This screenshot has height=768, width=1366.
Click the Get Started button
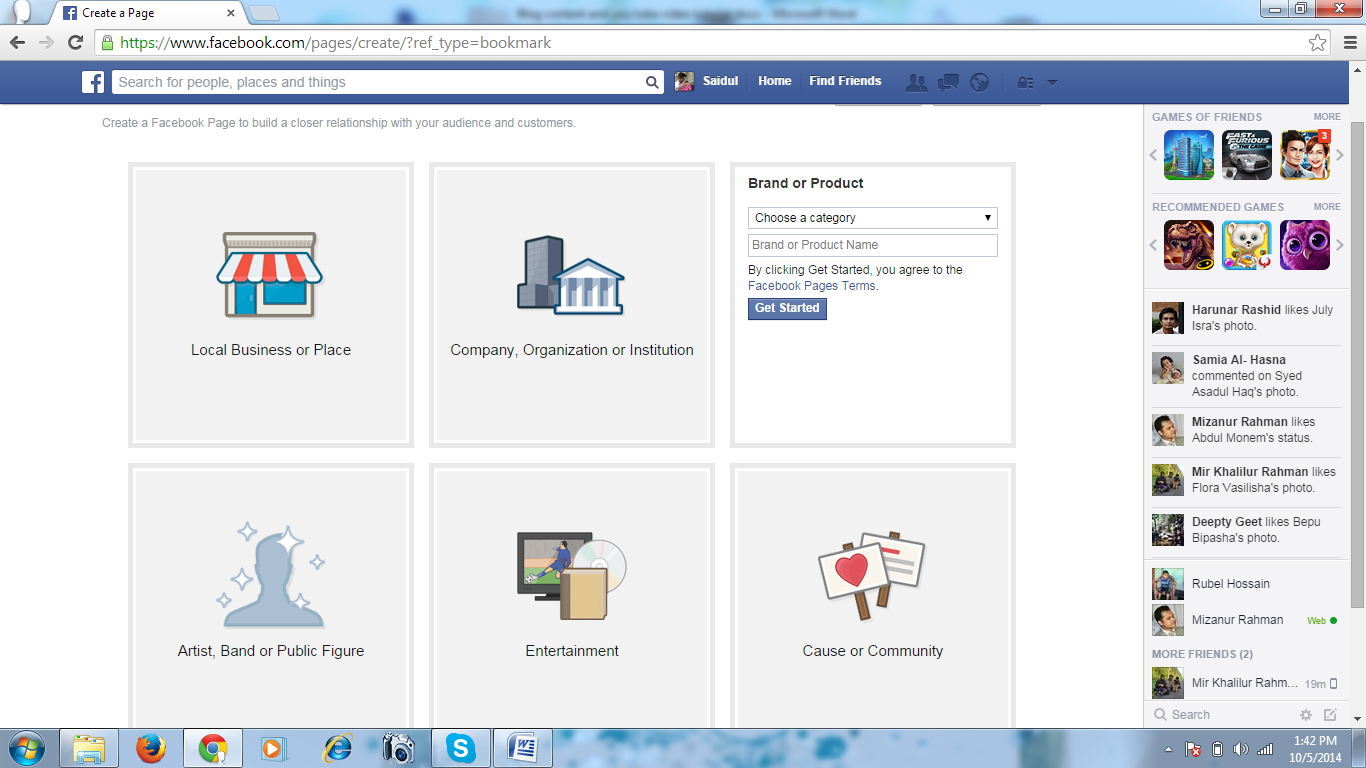[x=787, y=309]
